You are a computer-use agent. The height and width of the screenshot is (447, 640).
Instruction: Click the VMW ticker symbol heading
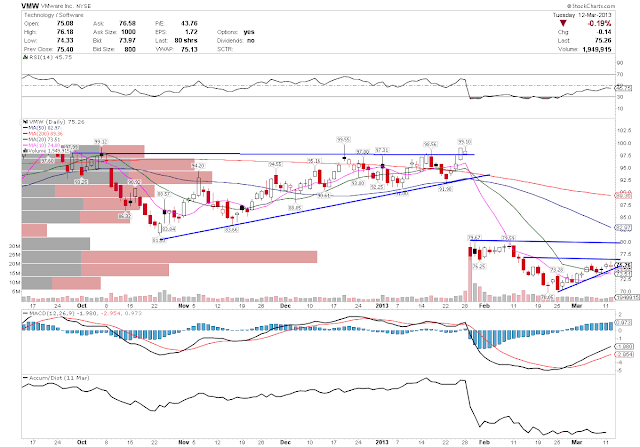pos(30,6)
